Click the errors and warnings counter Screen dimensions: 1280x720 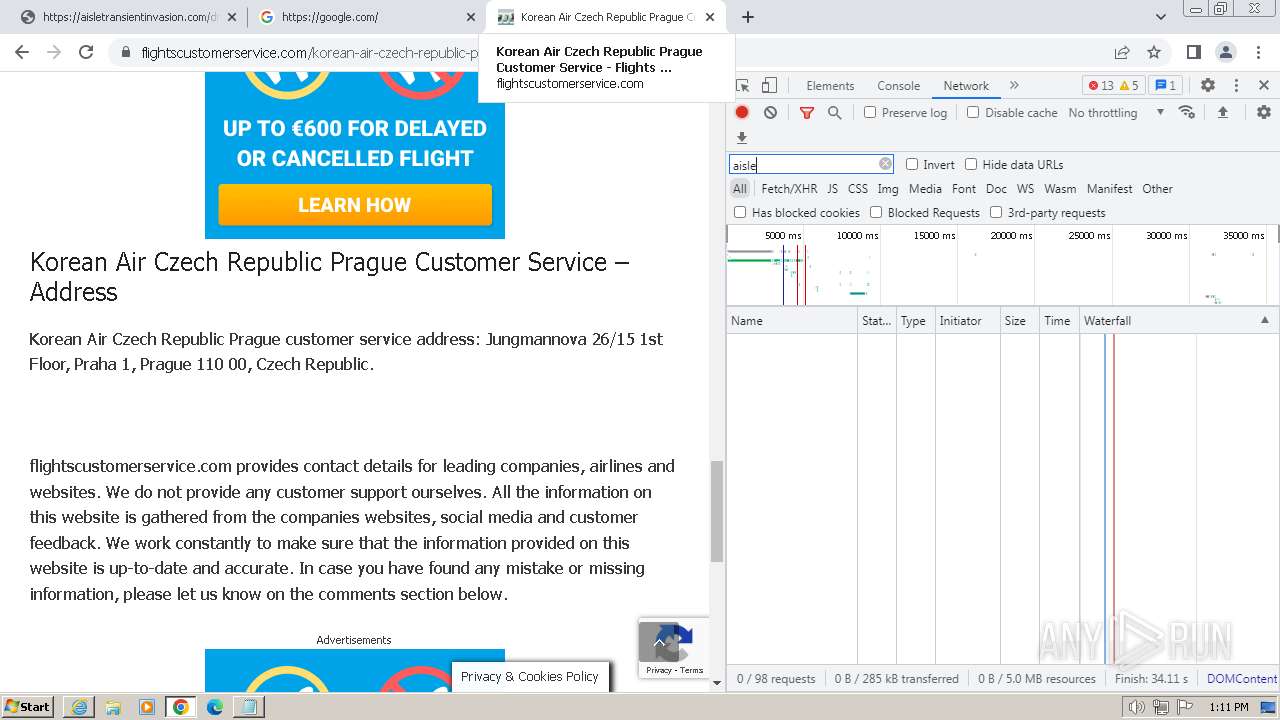[1114, 86]
